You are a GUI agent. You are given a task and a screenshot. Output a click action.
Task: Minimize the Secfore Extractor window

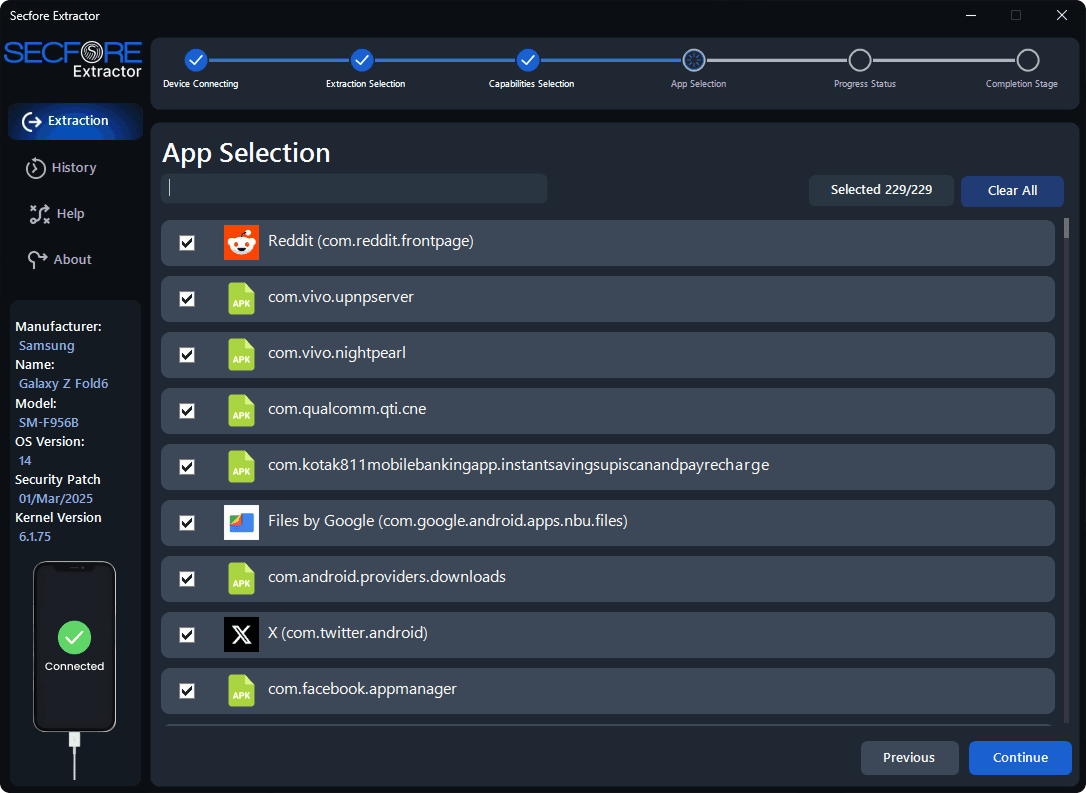[x=971, y=15]
